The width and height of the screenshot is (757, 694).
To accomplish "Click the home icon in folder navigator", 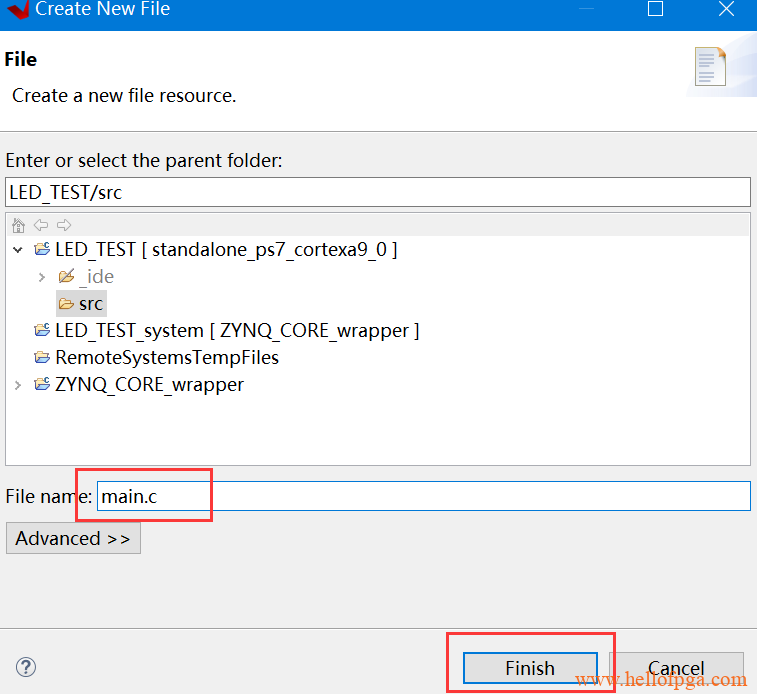I will (18, 225).
